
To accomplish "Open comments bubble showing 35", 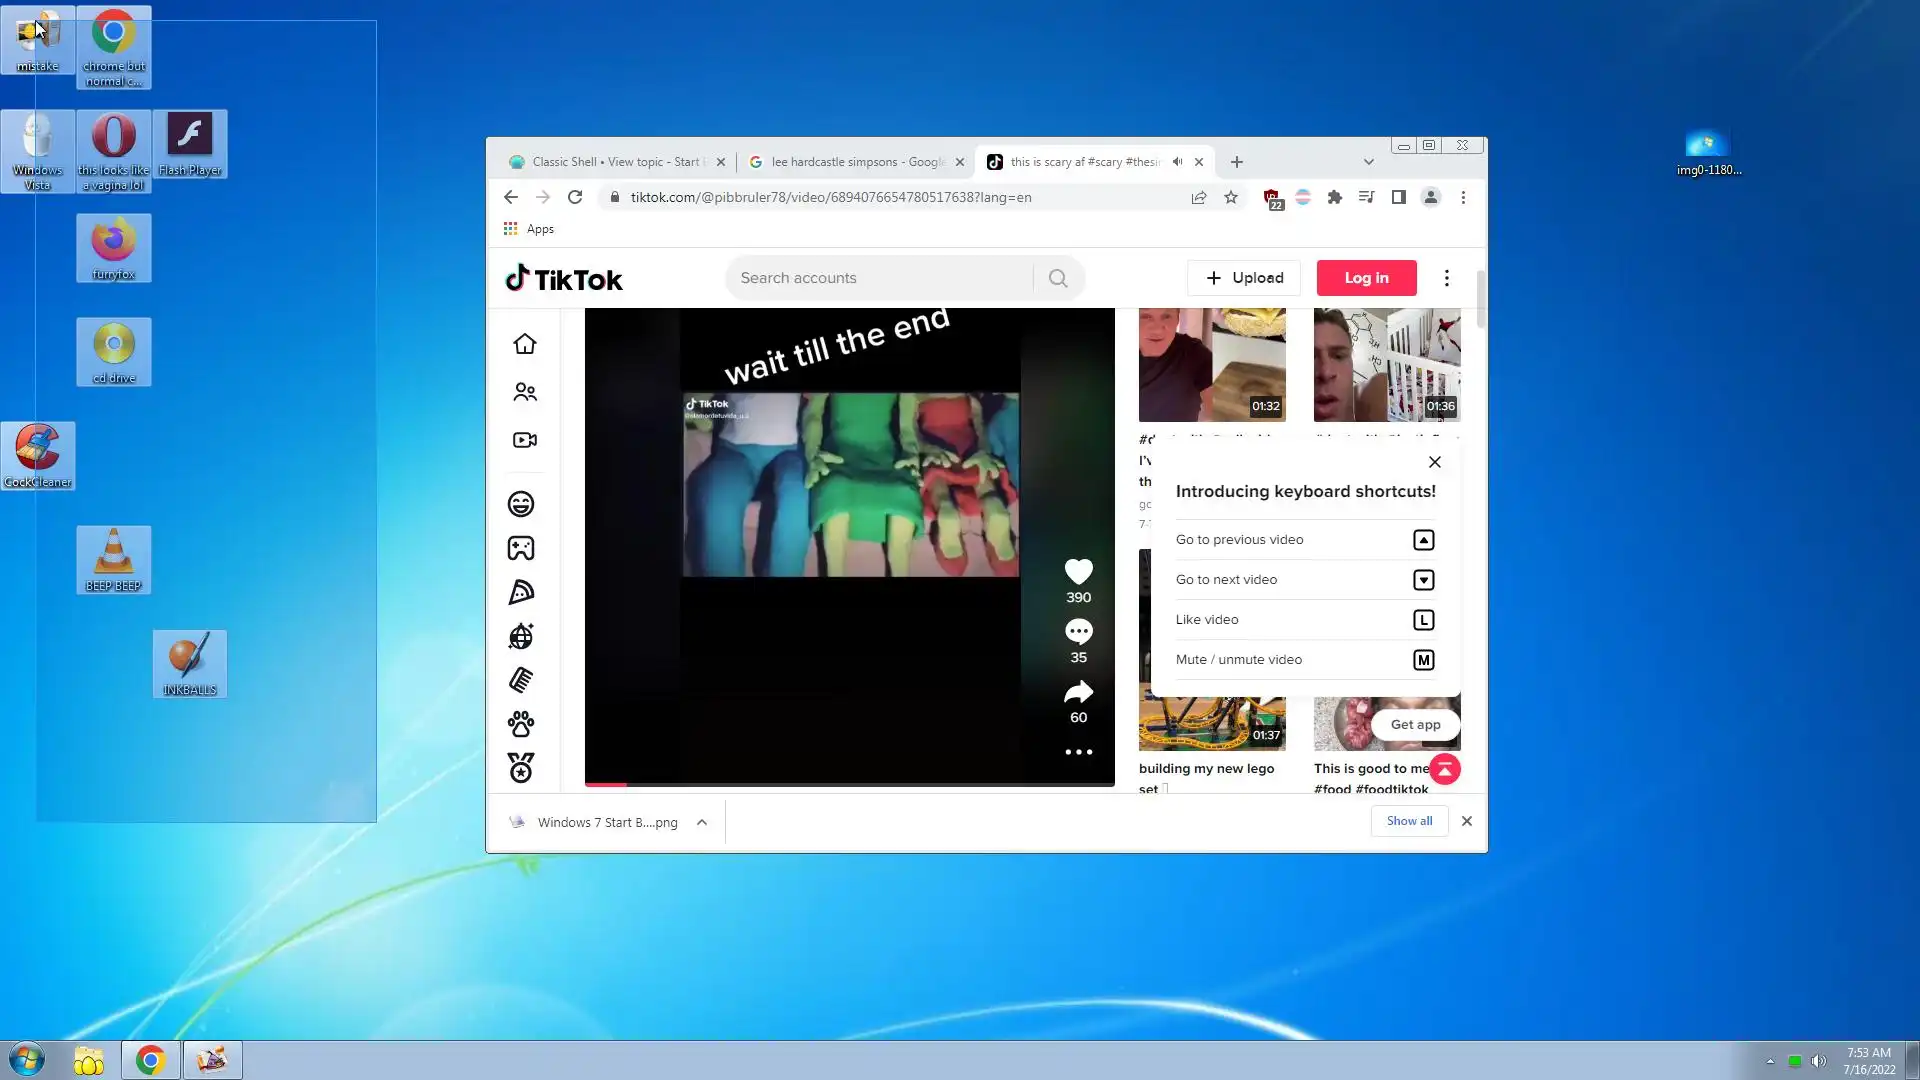I will click(1078, 631).
